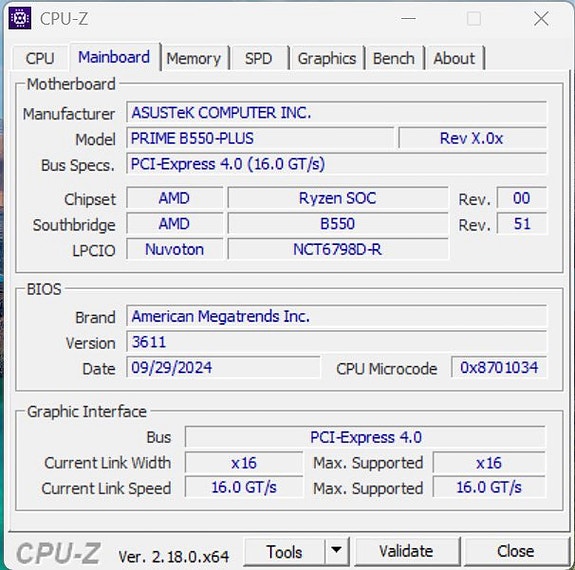Minimize the CPU-Z window
The image size is (575, 570).
409,18
